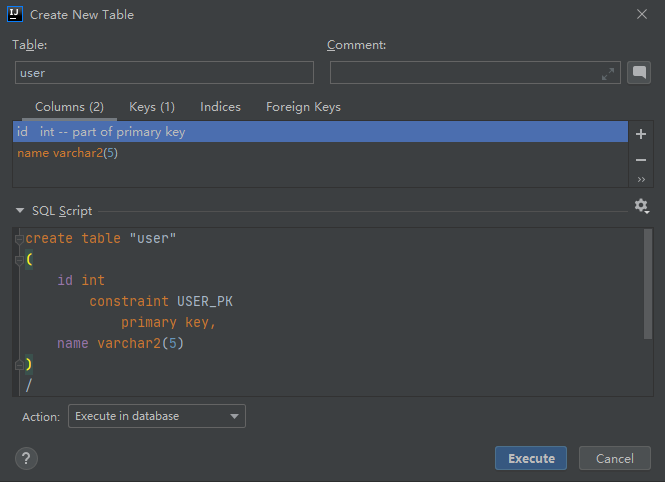
Task: Click the comment bubble icon
Action: [x=638, y=72]
